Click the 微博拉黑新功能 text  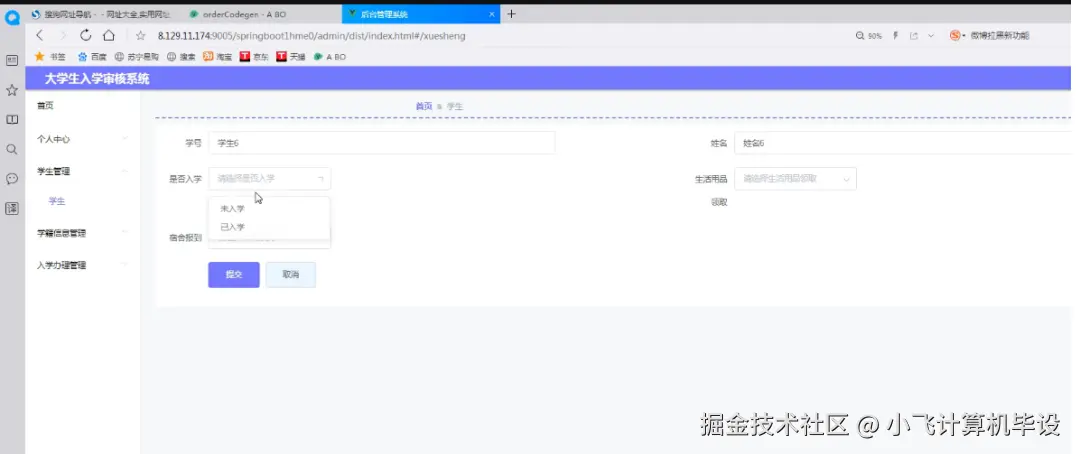tap(1000, 36)
